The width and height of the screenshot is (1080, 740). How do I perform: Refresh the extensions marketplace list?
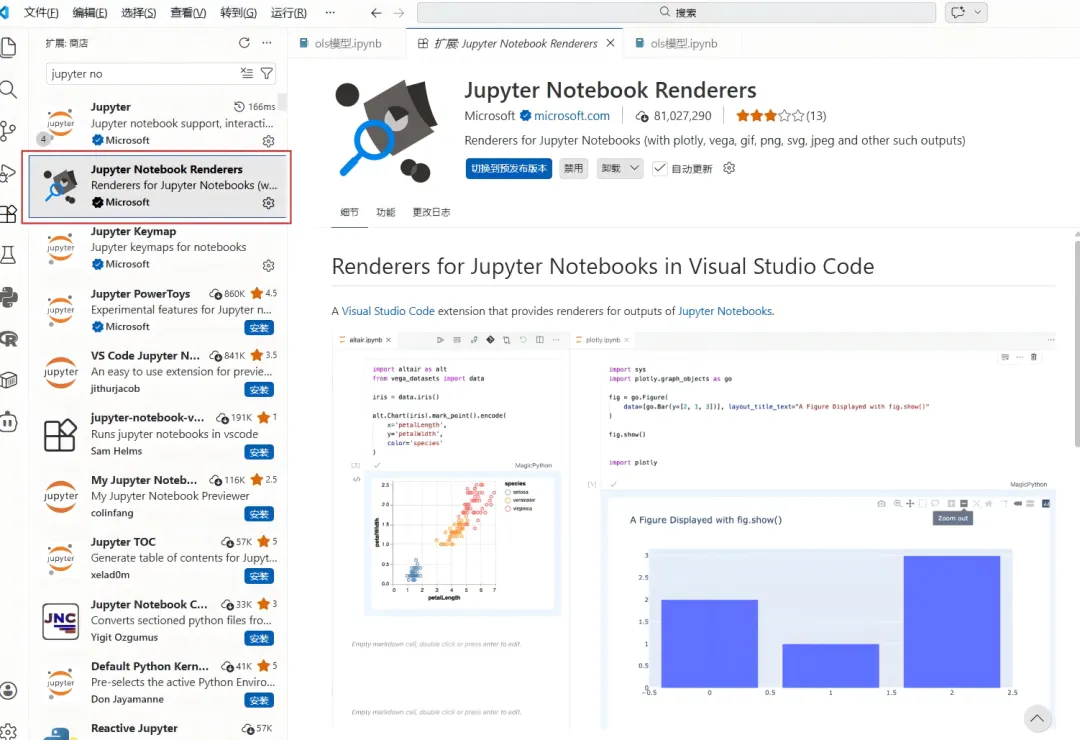click(244, 43)
